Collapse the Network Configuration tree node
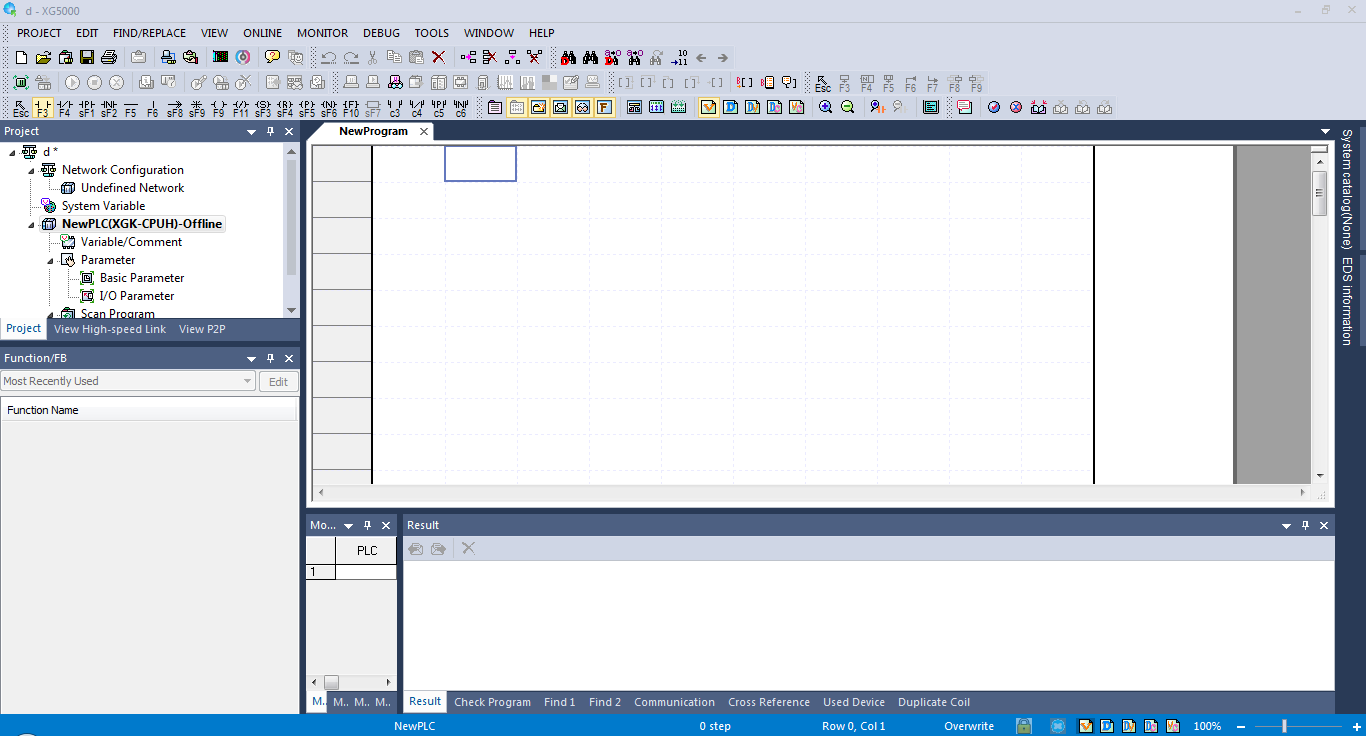Image resolution: width=1366 pixels, height=736 pixels. point(31,170)
